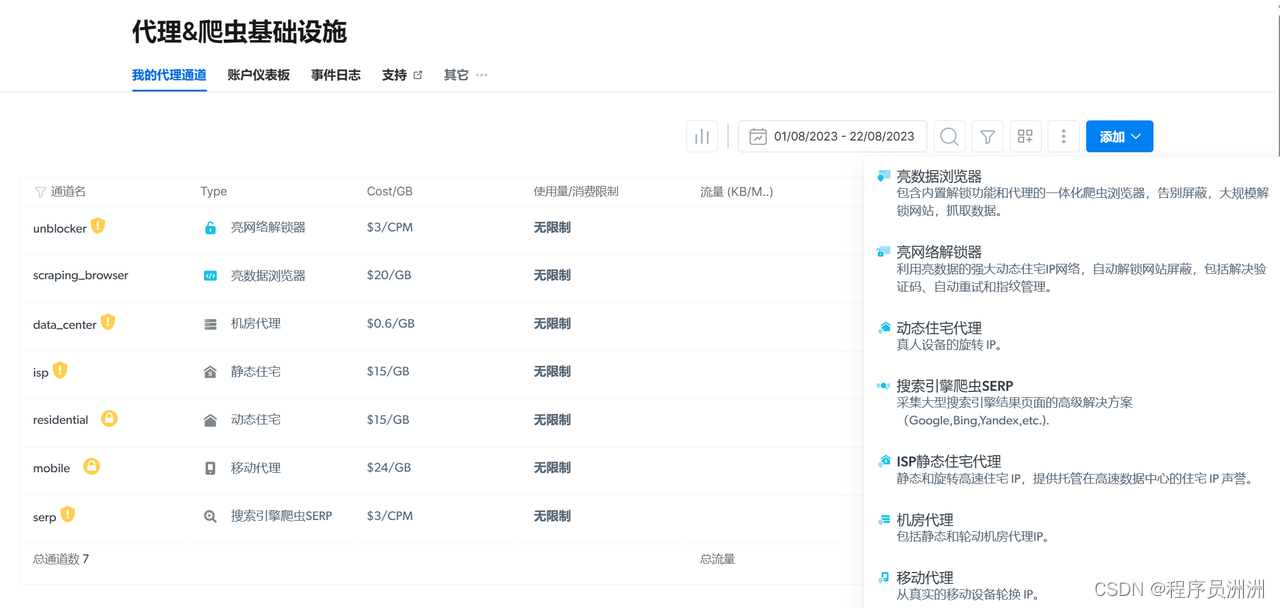Switch to 账户仪表板 tab

[258, 75]
